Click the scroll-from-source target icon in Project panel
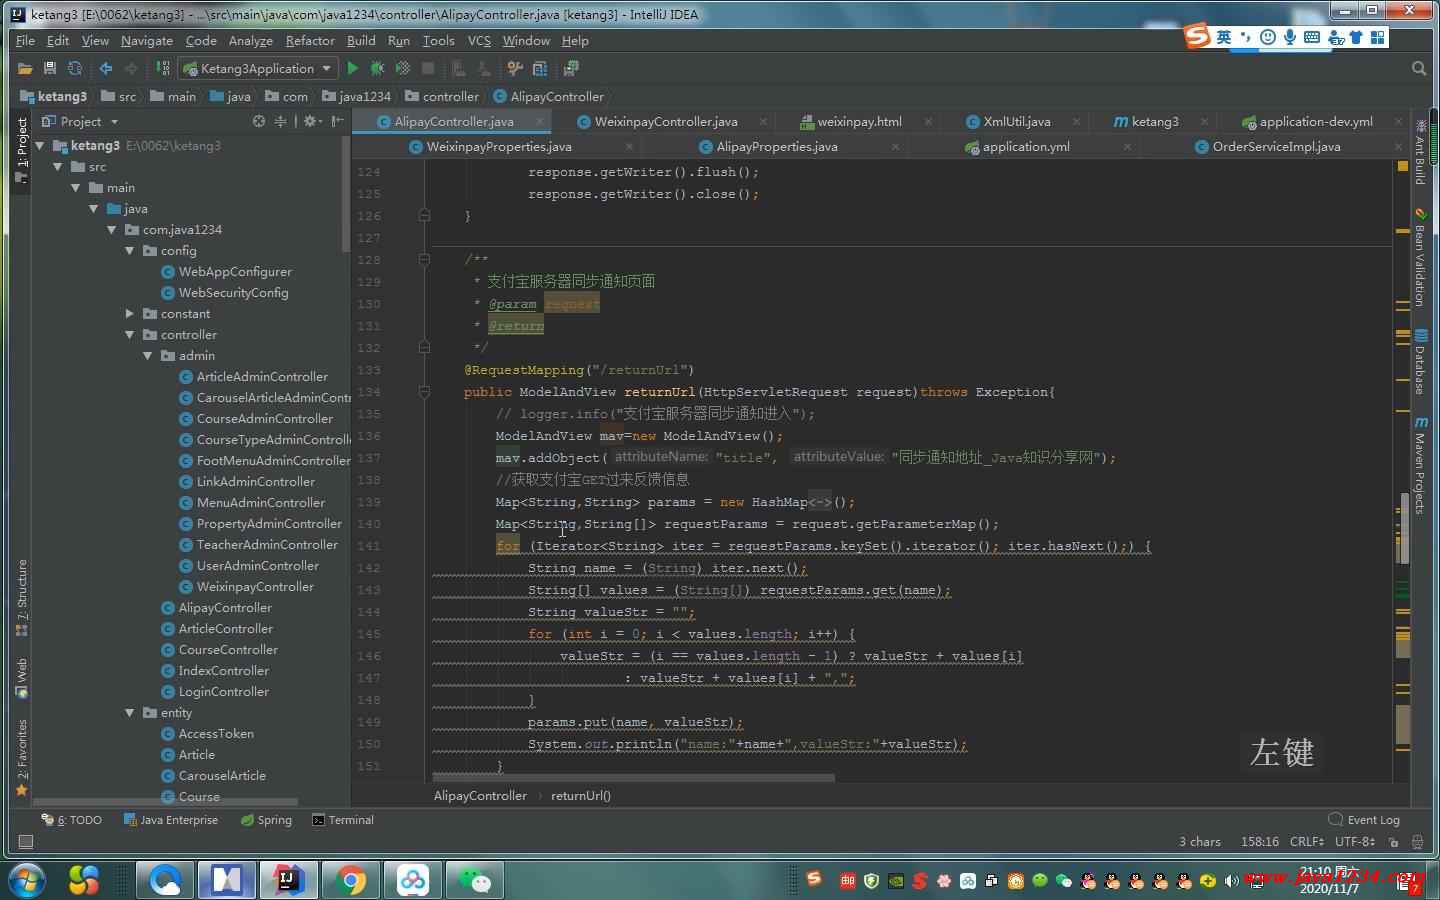The image size is (1440, 900). pos(259,121)
